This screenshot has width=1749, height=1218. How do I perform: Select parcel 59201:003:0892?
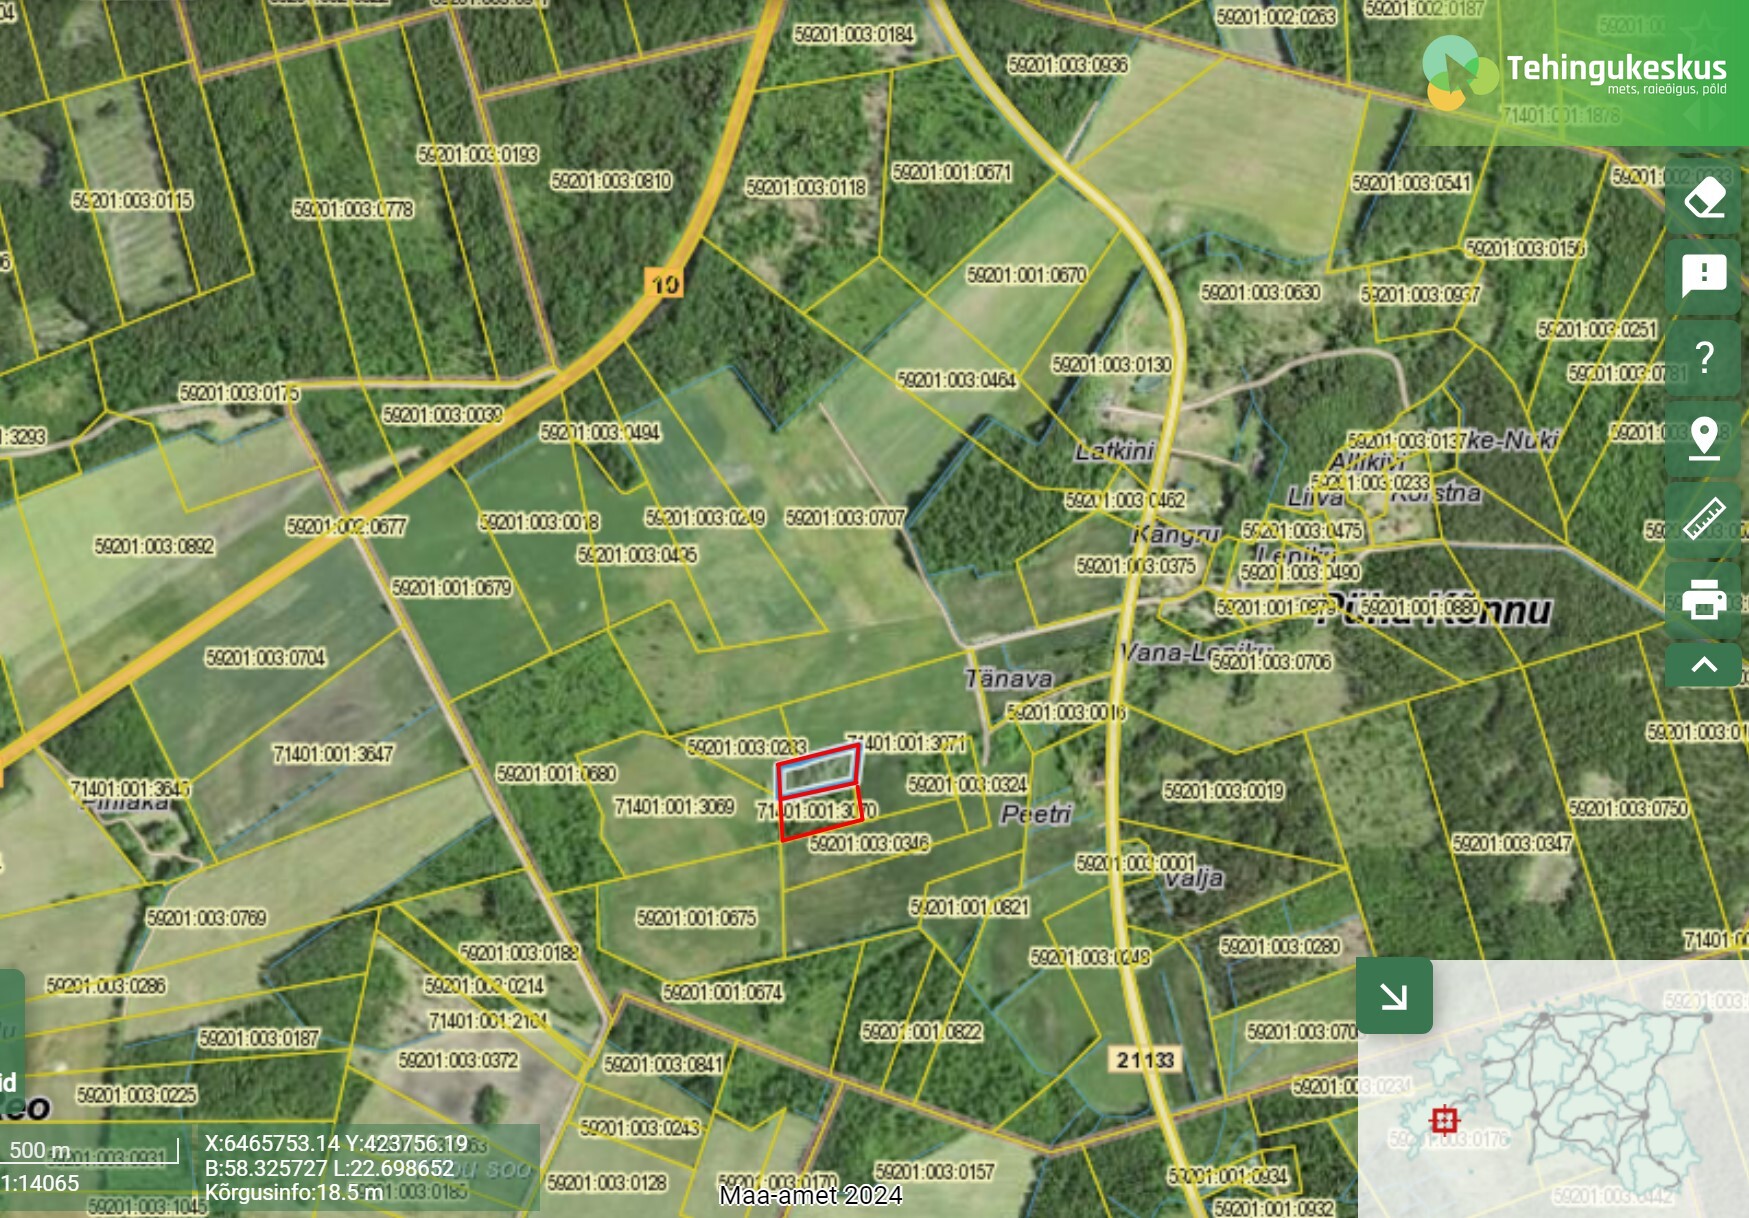click(x=154, y=546)
